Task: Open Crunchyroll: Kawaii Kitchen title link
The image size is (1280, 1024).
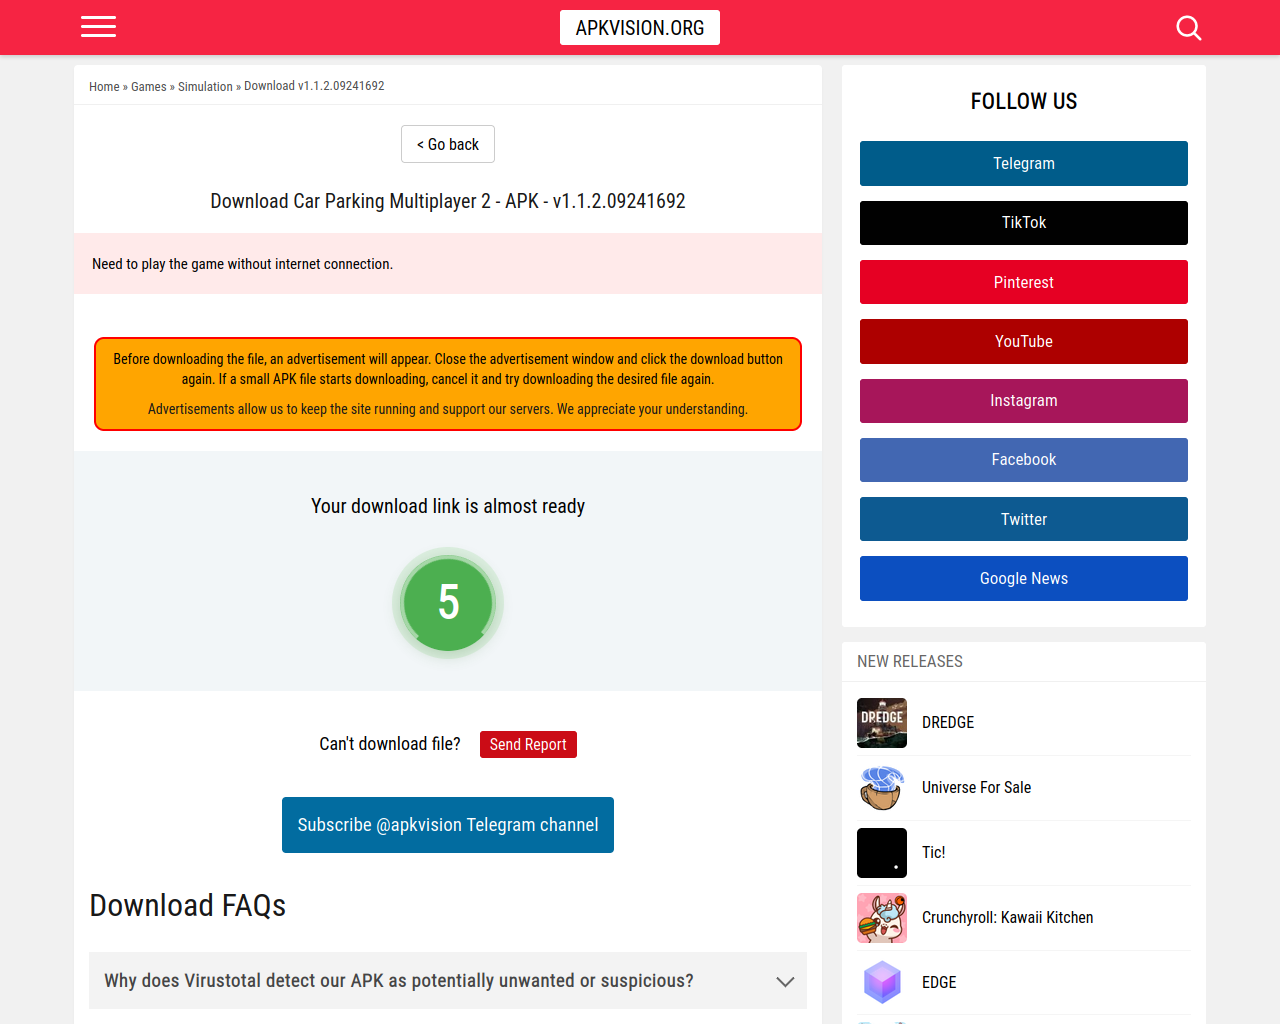Action: 1007,917
